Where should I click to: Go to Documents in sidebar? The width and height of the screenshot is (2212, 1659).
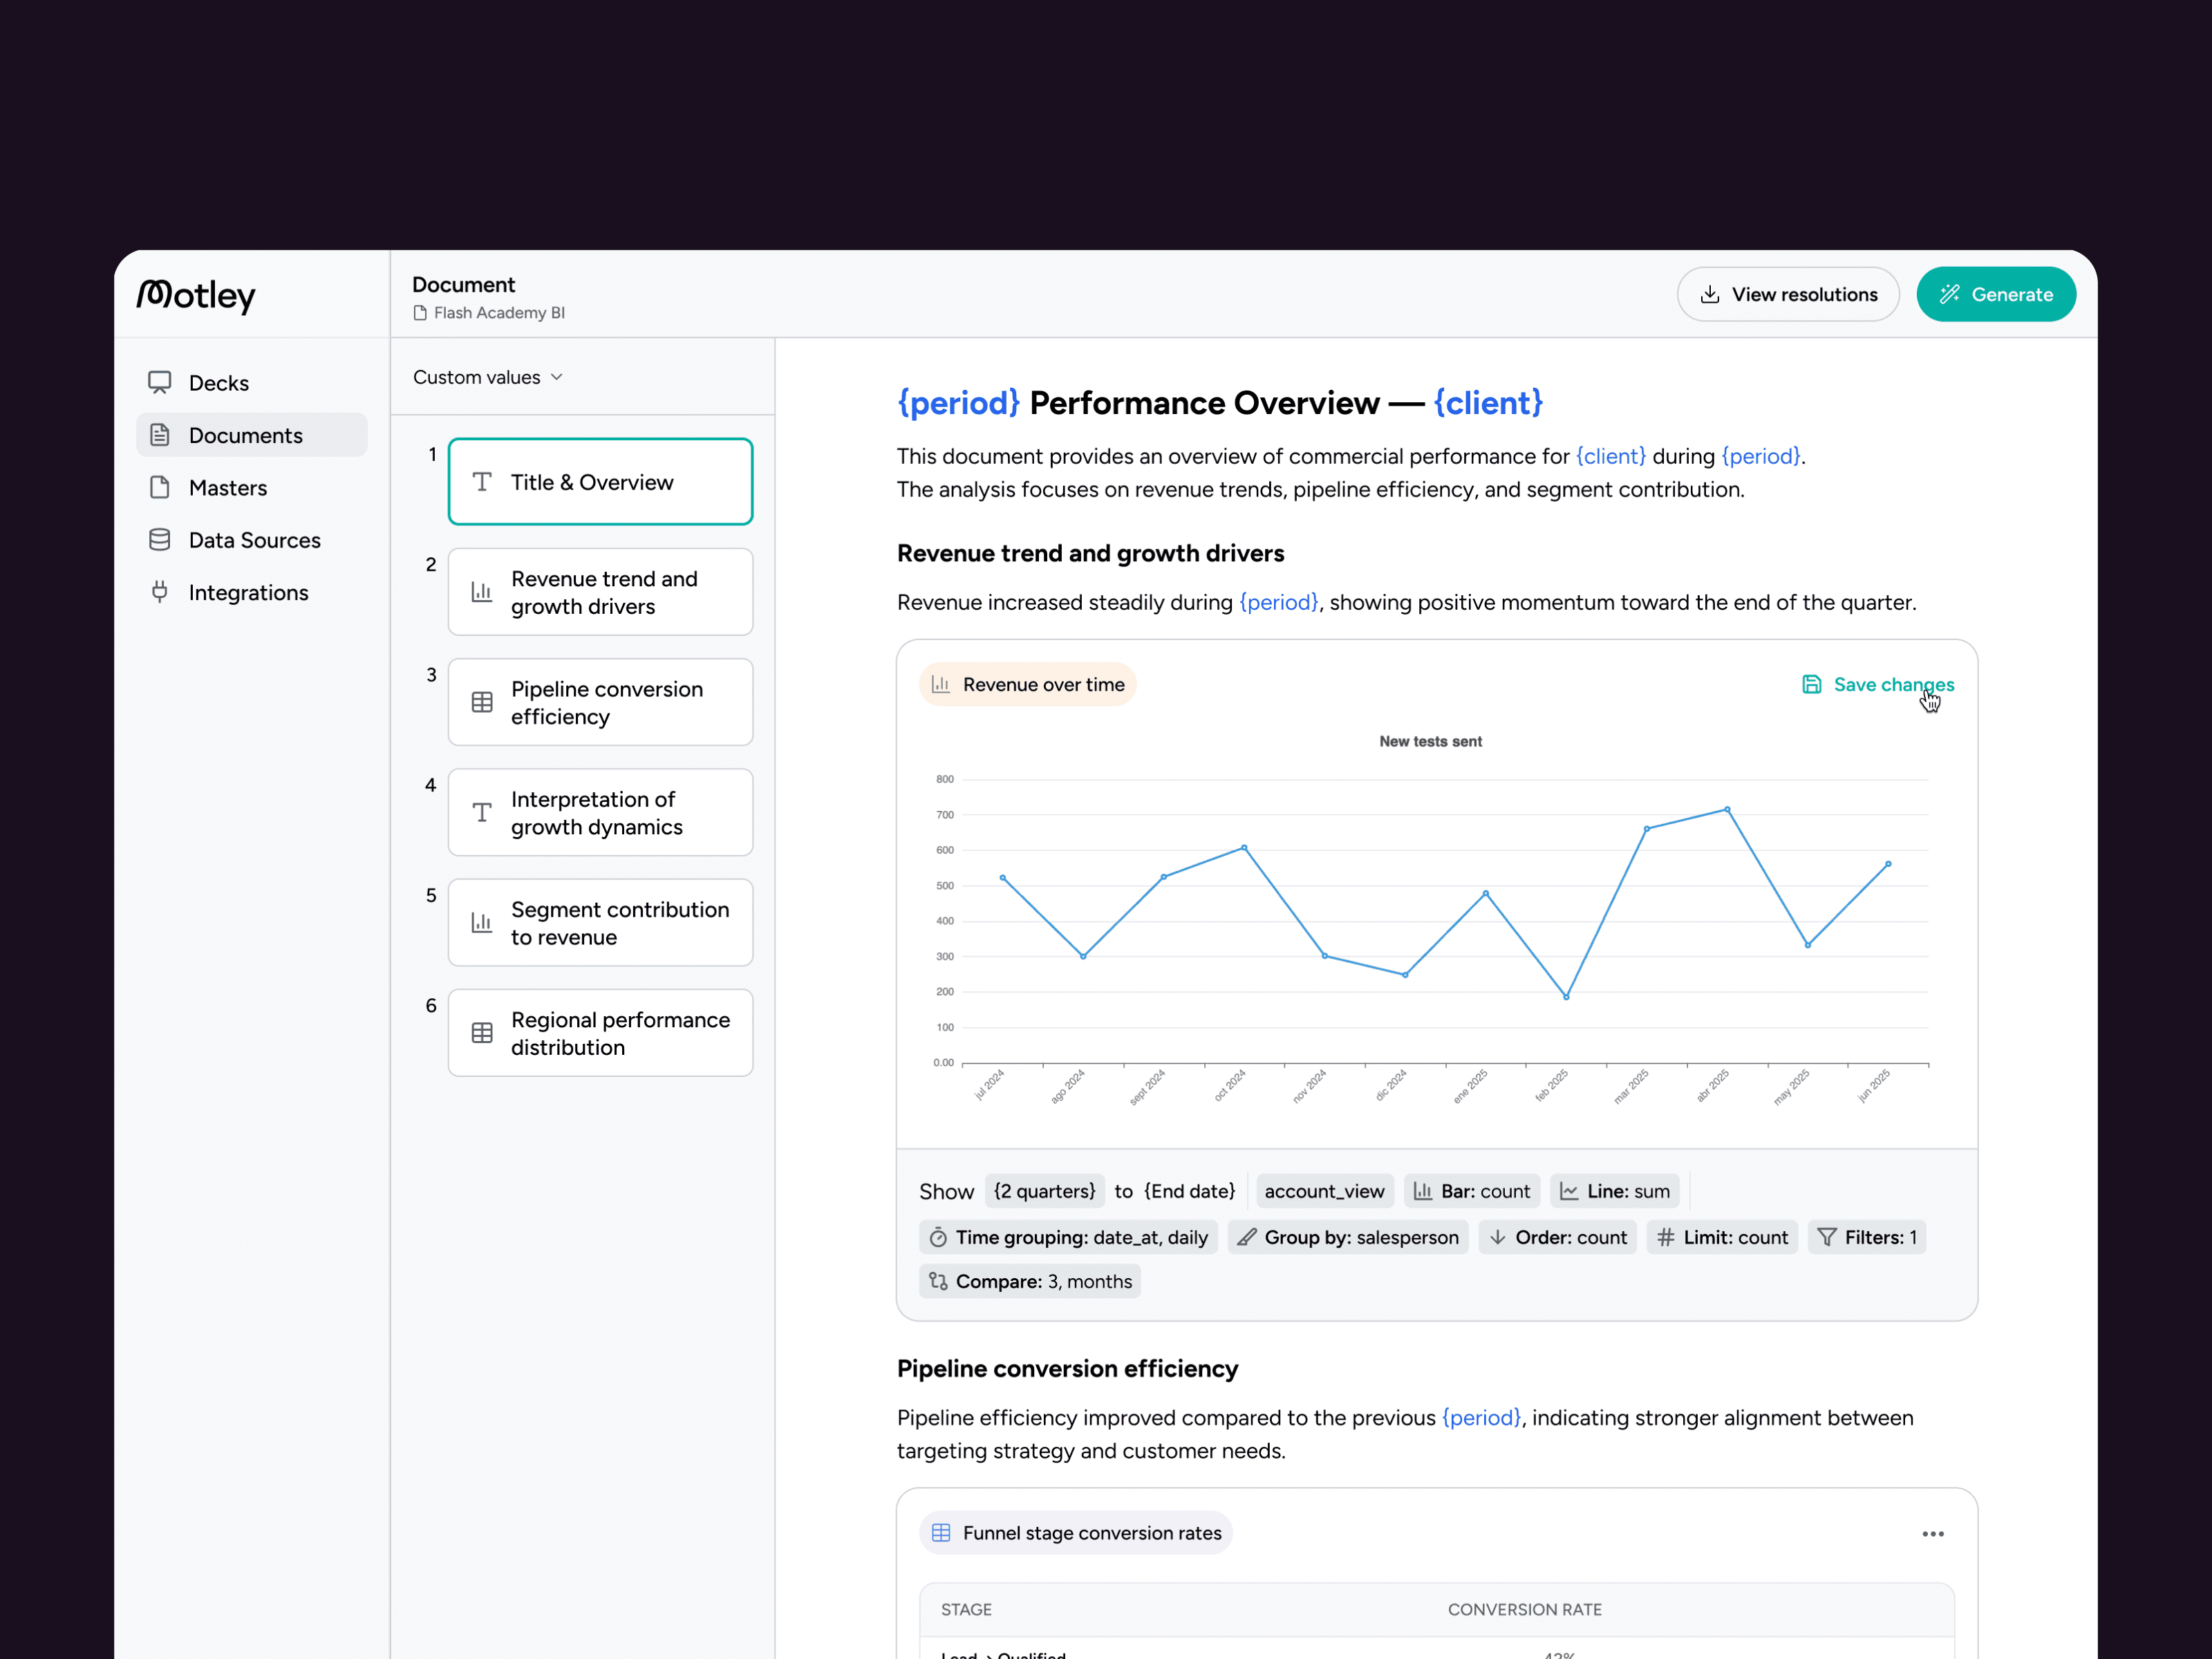251,435
